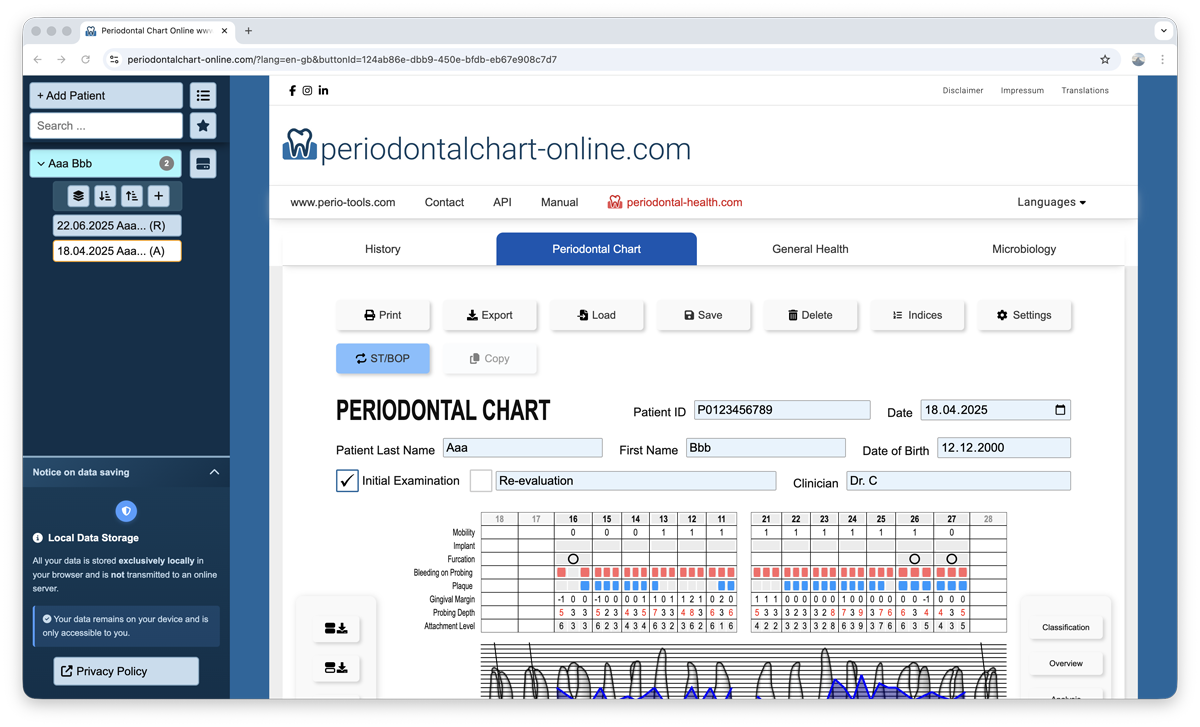The image size is (1200, 727).
Task: Toggle the ST/BOP mode button
Action: [383, 358]
